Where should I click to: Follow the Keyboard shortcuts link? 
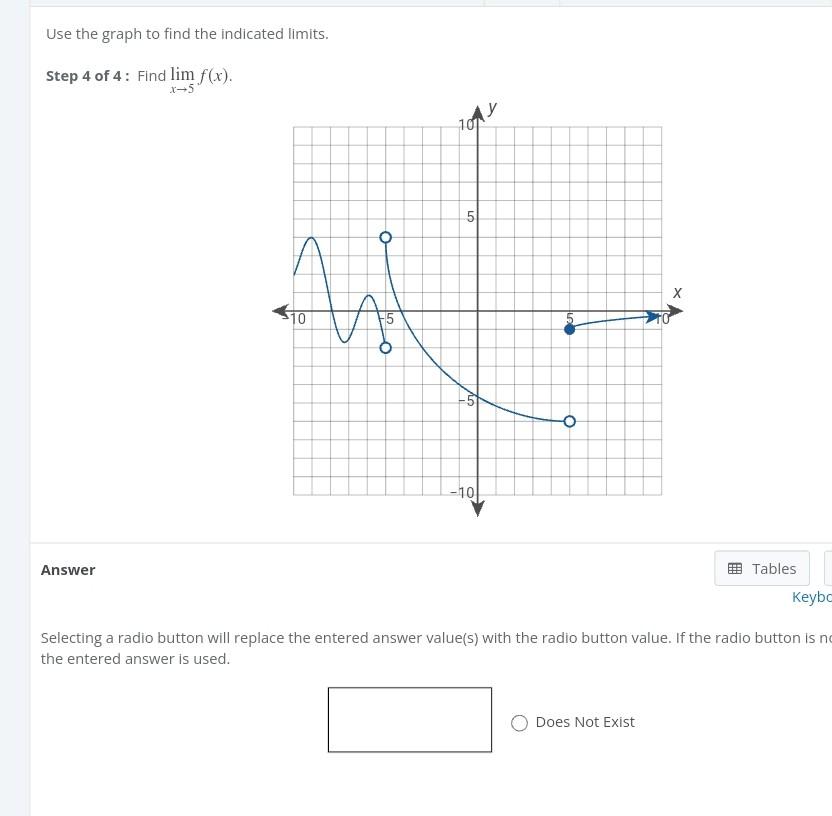tap(811, 596)
